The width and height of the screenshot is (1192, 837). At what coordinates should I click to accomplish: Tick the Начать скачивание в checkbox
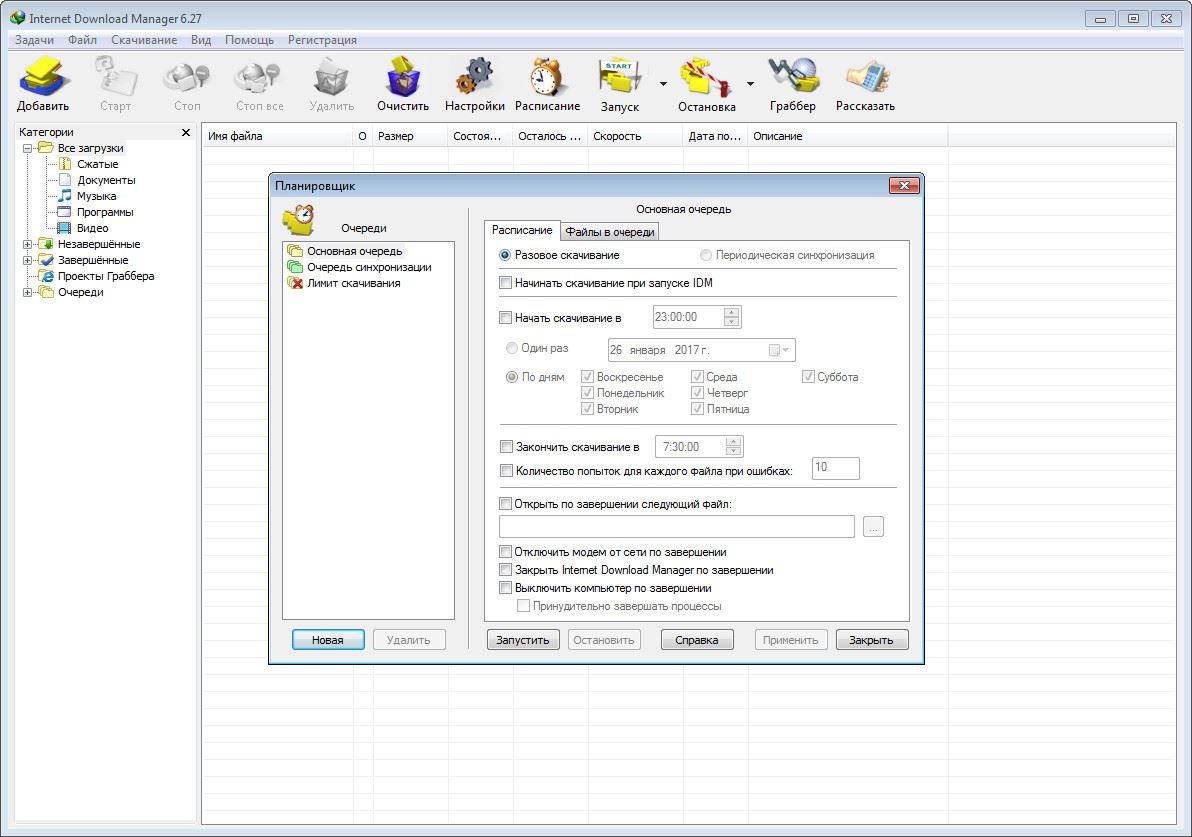[x=506, y=318]
